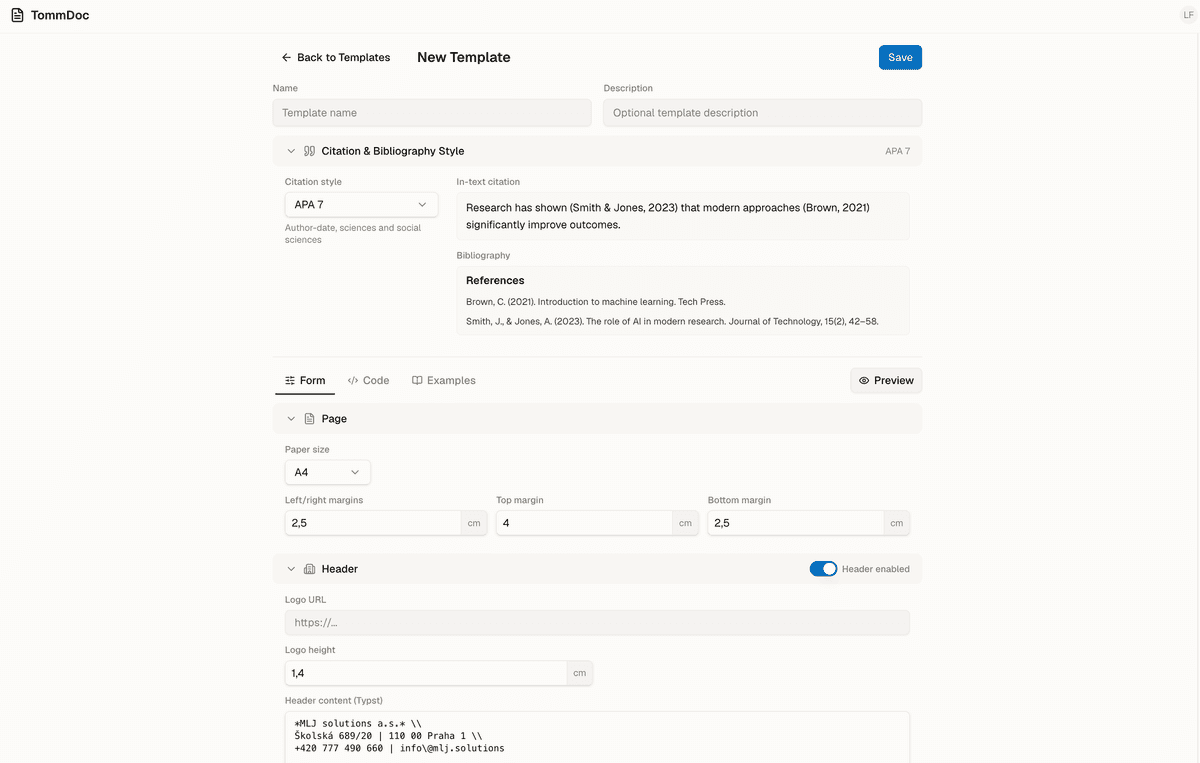Go back to Templates

click(x=336, y=57)
